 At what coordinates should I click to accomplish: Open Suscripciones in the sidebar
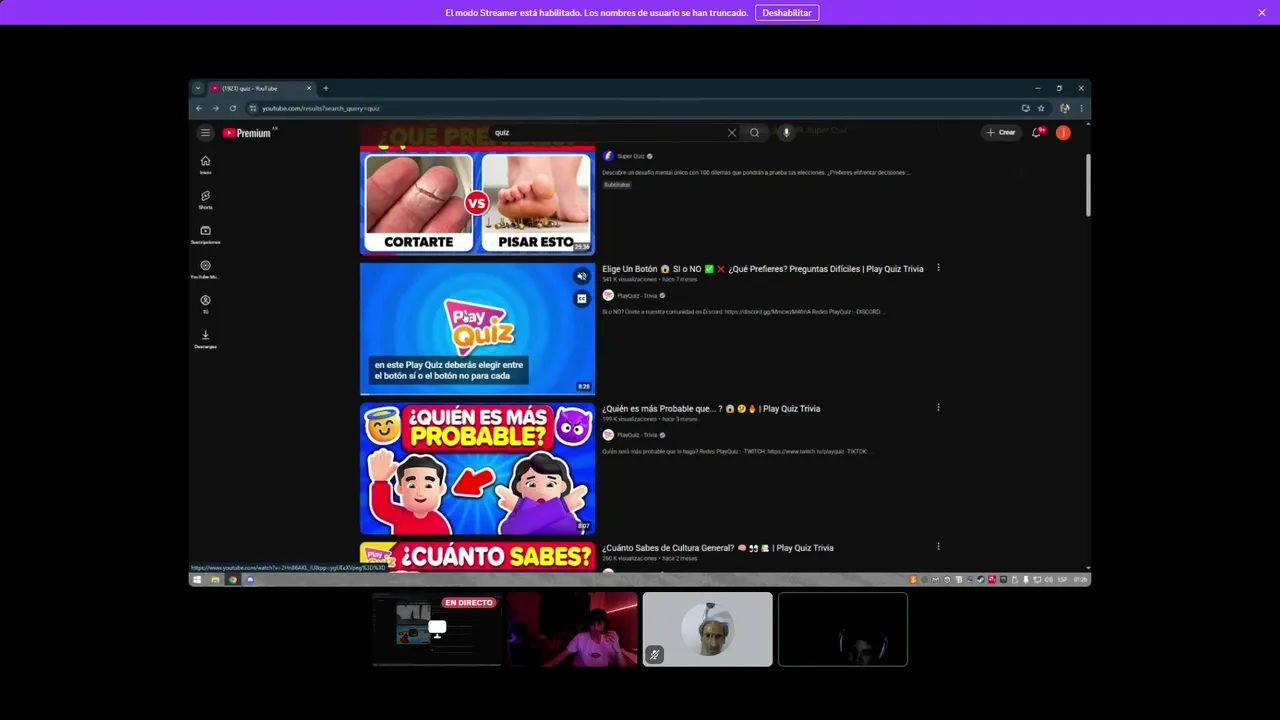click(205, 235)
